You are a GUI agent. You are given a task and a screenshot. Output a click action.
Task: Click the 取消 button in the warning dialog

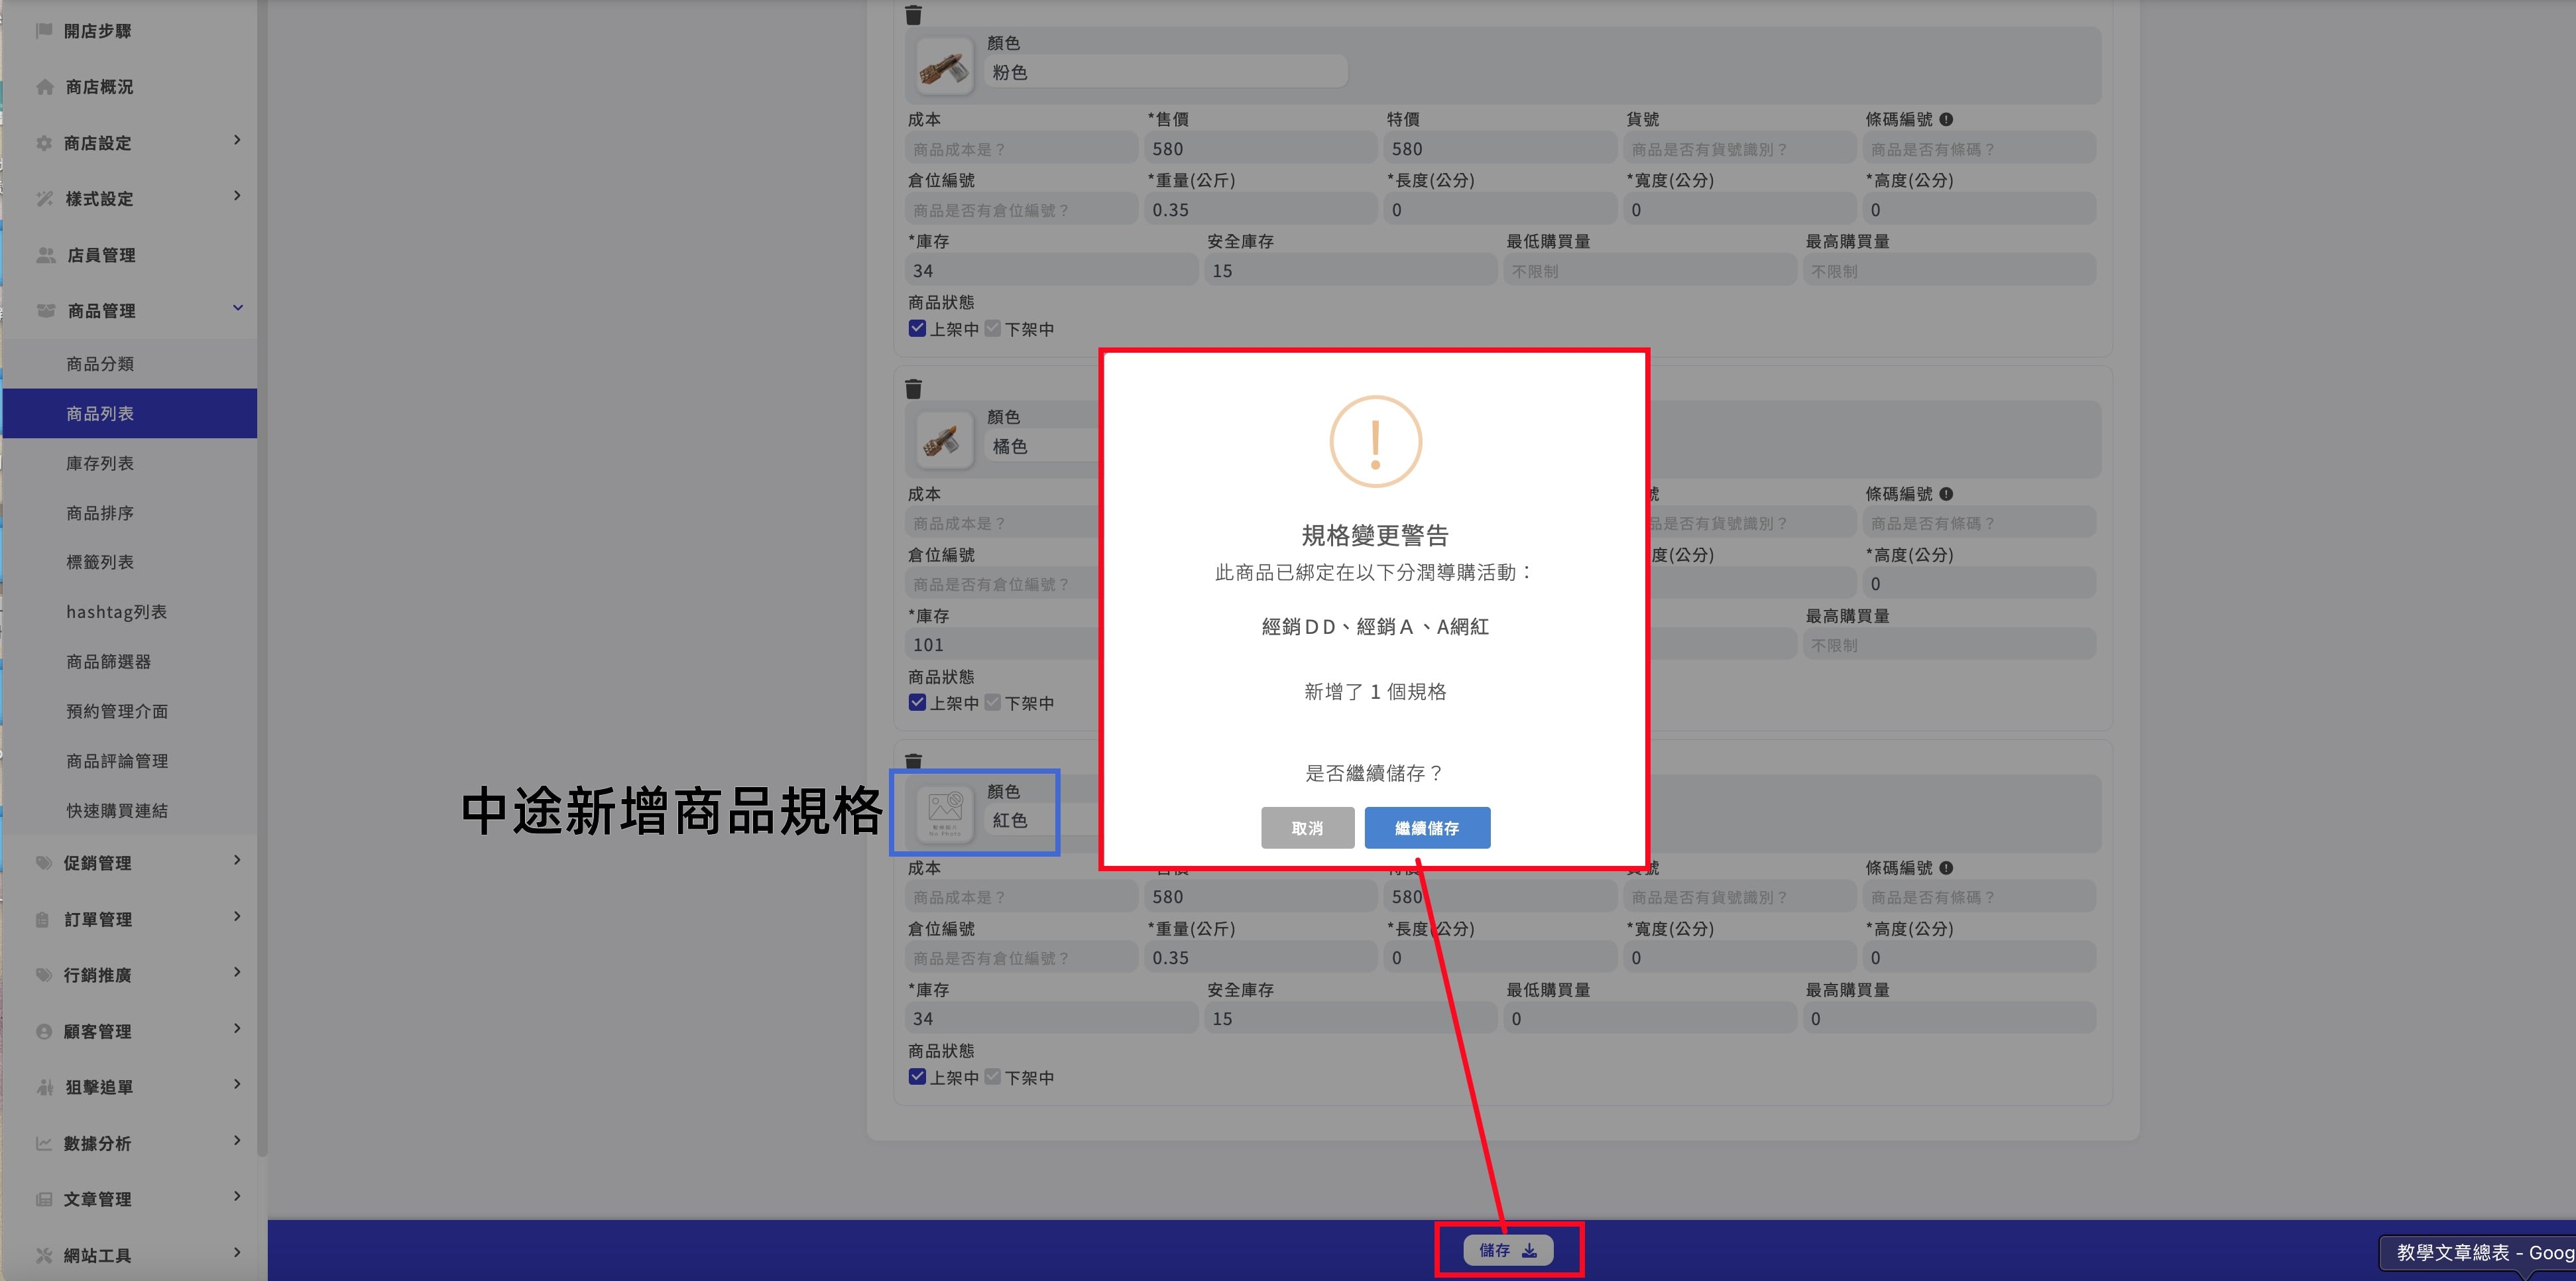click(x=1307, y=828)
